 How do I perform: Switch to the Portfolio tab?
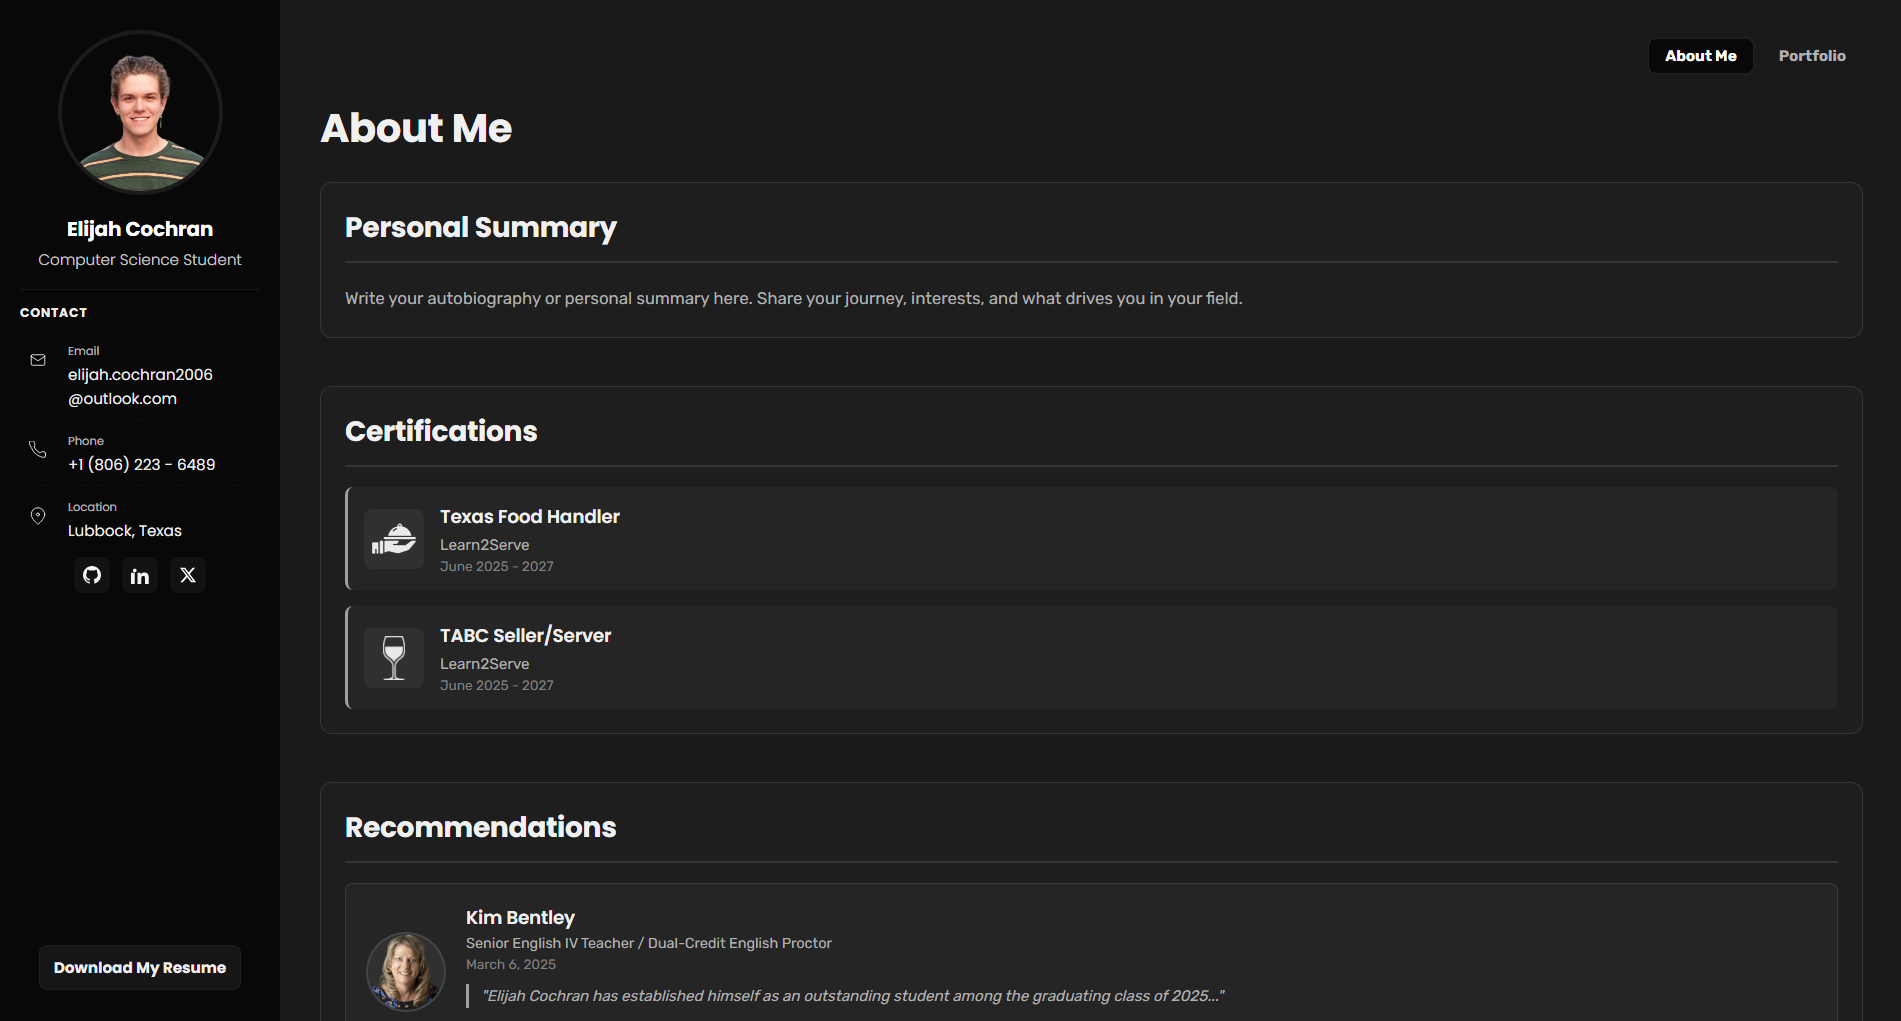(x=1812, y=55)
